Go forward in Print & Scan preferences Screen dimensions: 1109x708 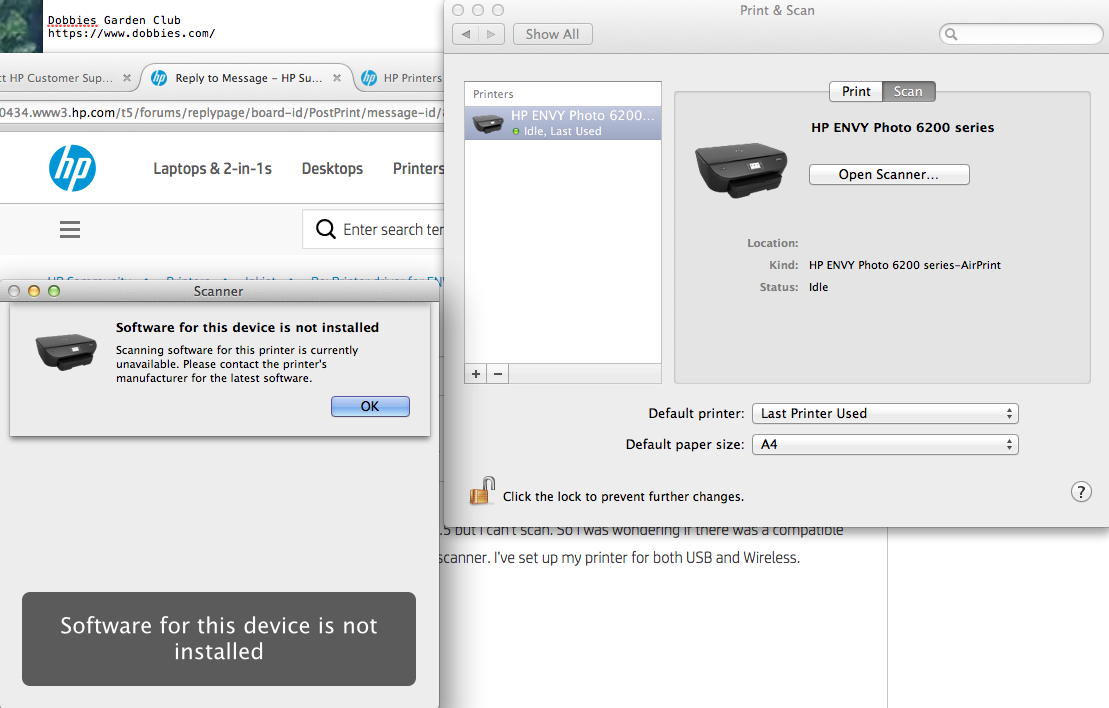coord(492,34)
